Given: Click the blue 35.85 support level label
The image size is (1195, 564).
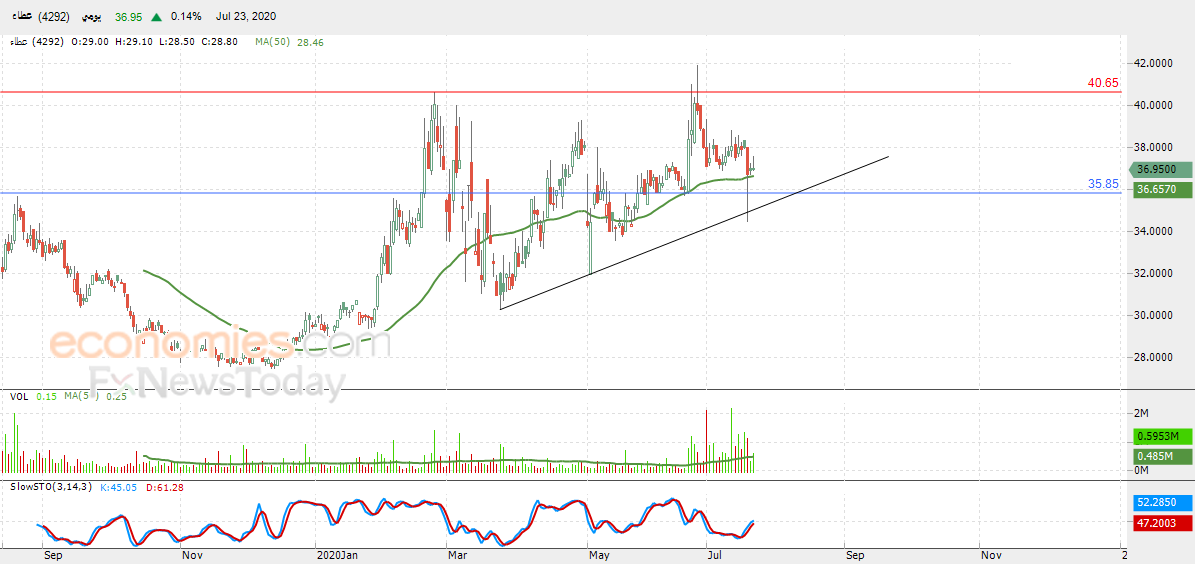Looking at the screenshot, I should coord(1104,184).
